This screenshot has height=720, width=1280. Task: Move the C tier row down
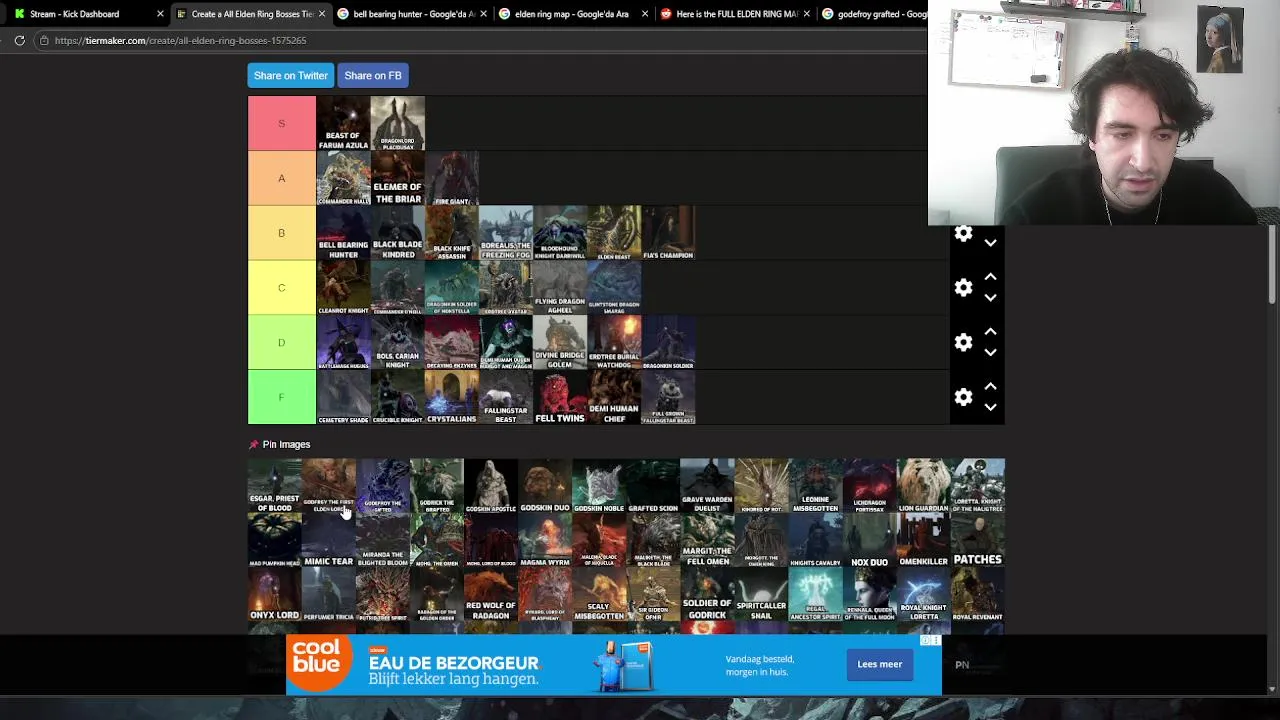990,298
